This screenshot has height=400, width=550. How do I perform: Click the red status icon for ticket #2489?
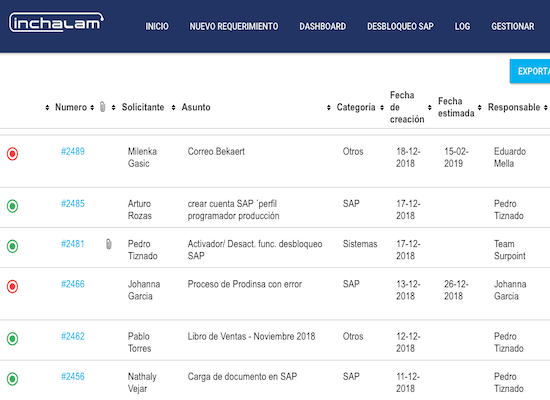coord(12,154)
